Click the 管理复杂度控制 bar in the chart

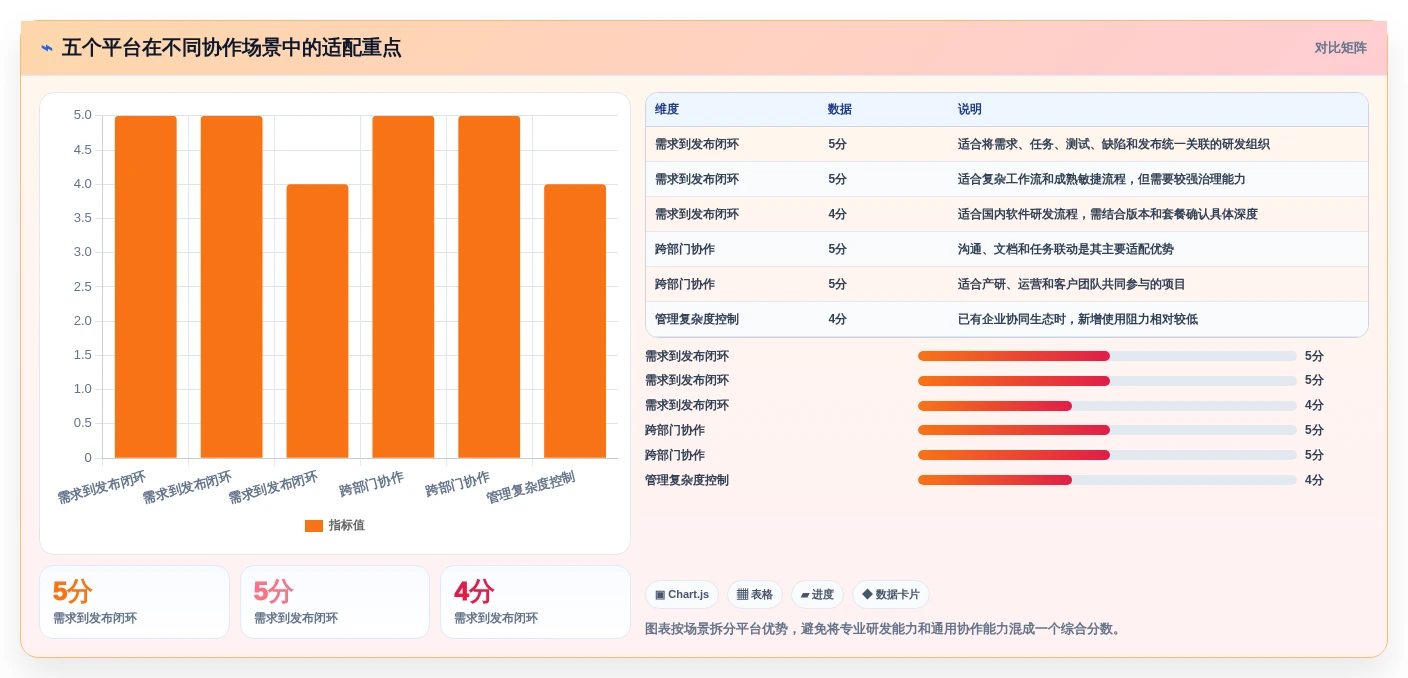coord(575,321)
